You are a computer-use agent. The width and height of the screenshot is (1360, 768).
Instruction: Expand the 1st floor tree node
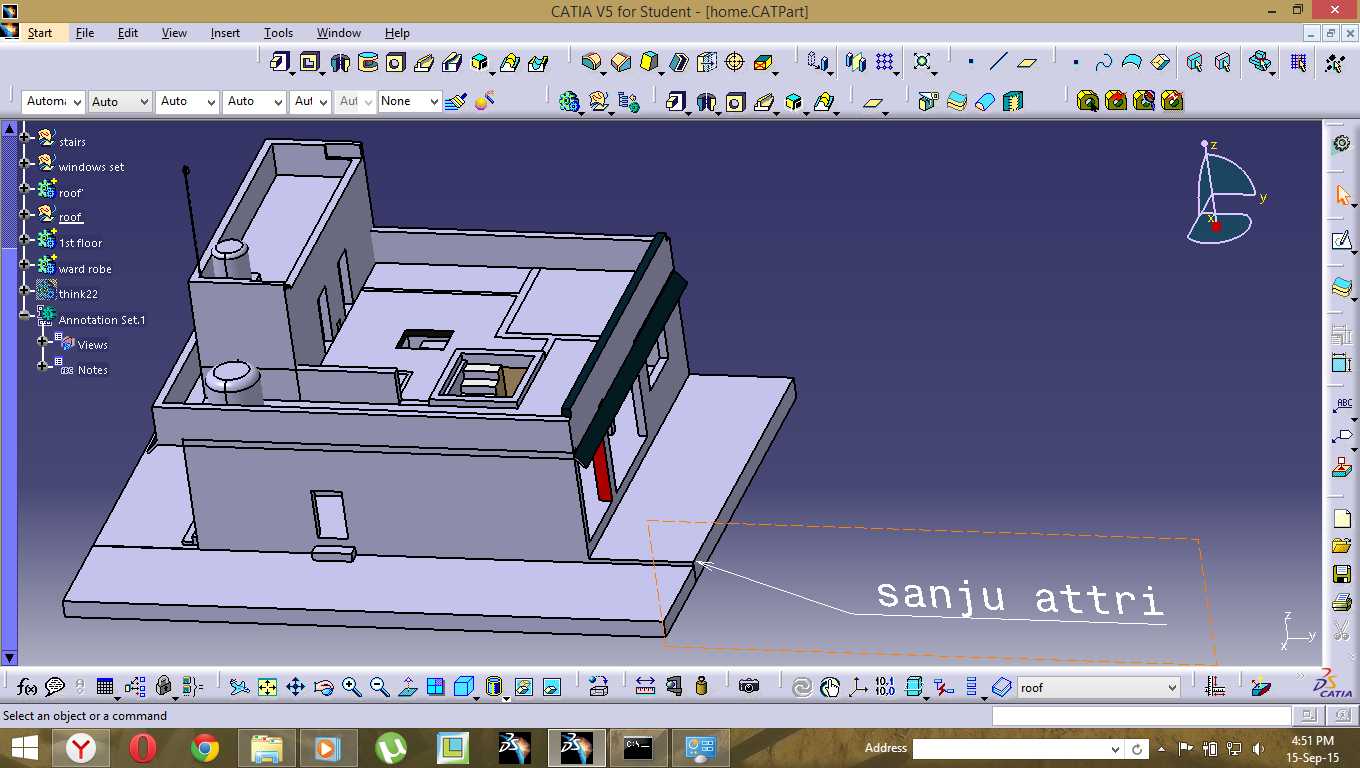pos(26,238)
